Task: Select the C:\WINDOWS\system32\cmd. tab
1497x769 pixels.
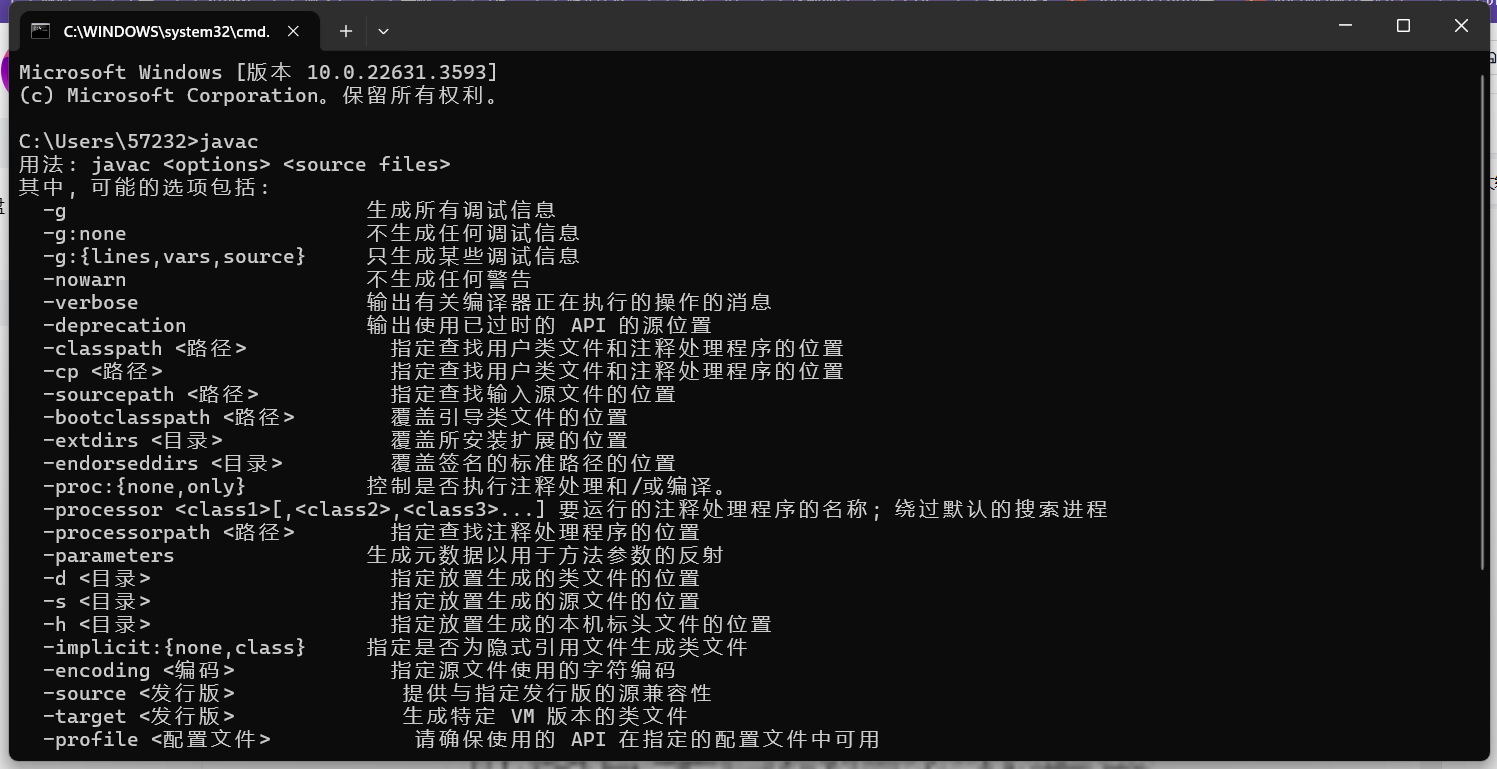Action: 167,31
